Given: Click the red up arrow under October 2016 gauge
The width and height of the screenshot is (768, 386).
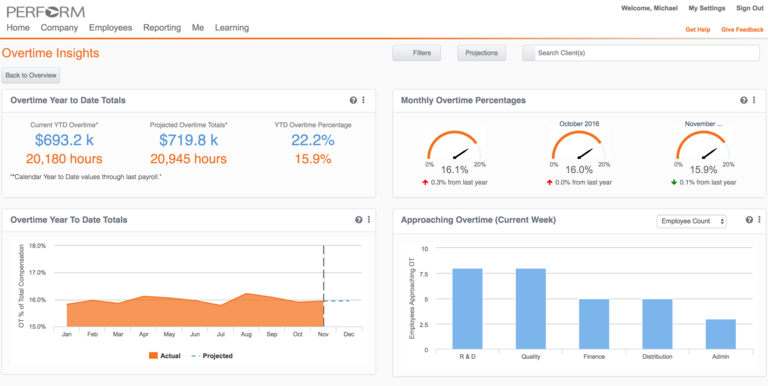Looking at the screenshot, I should click(x=550, y=183).
